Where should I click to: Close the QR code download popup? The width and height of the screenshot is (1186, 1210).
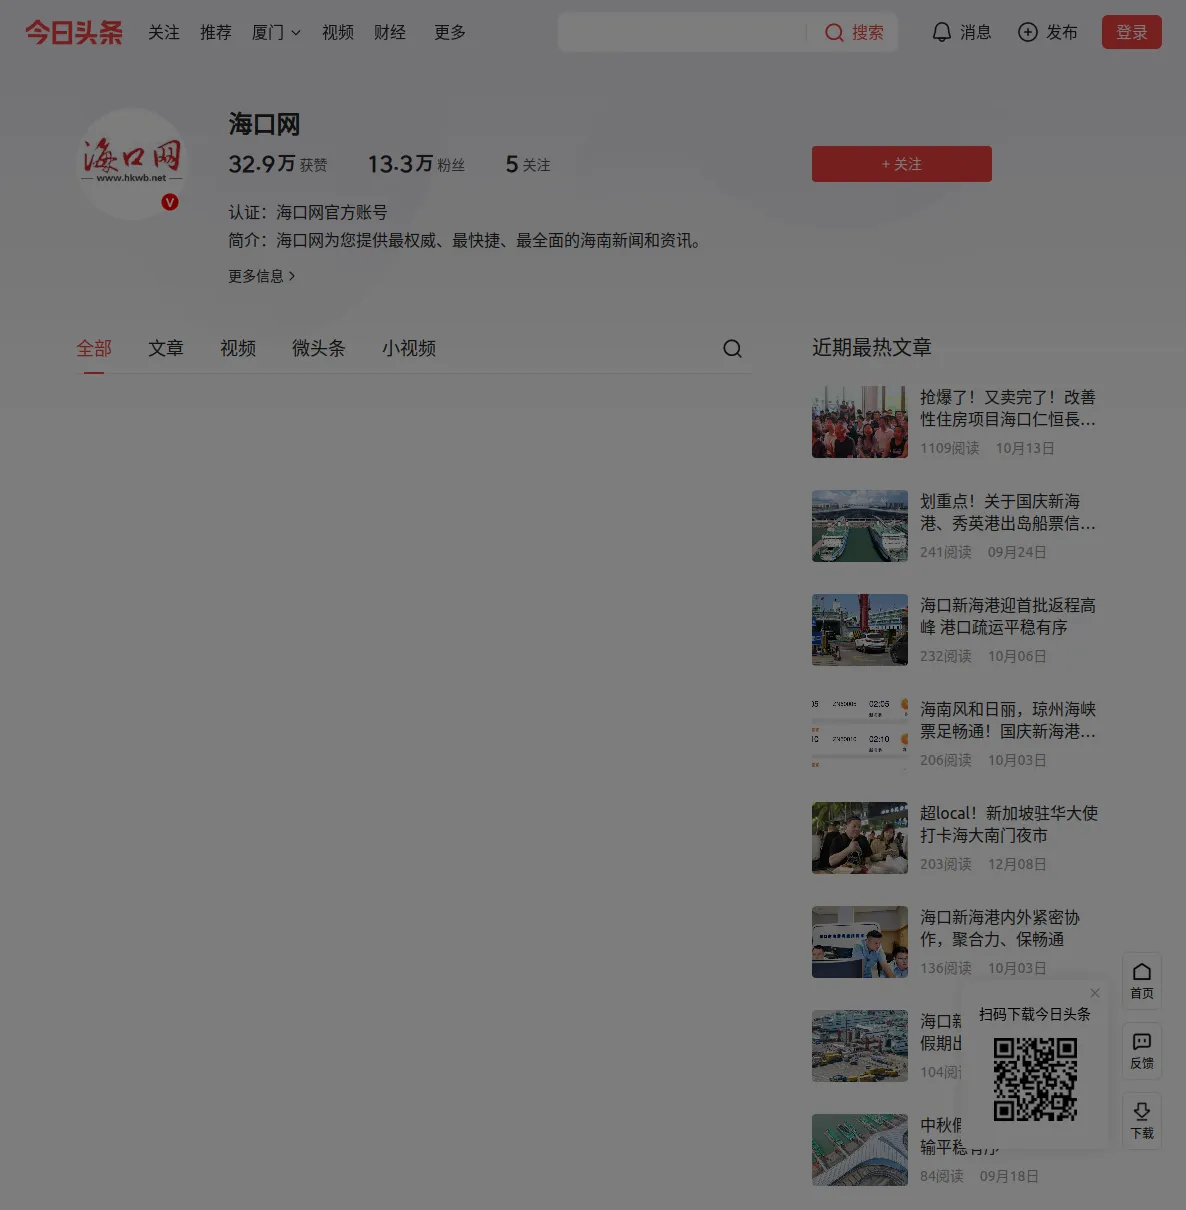[x=1095, y=993]
